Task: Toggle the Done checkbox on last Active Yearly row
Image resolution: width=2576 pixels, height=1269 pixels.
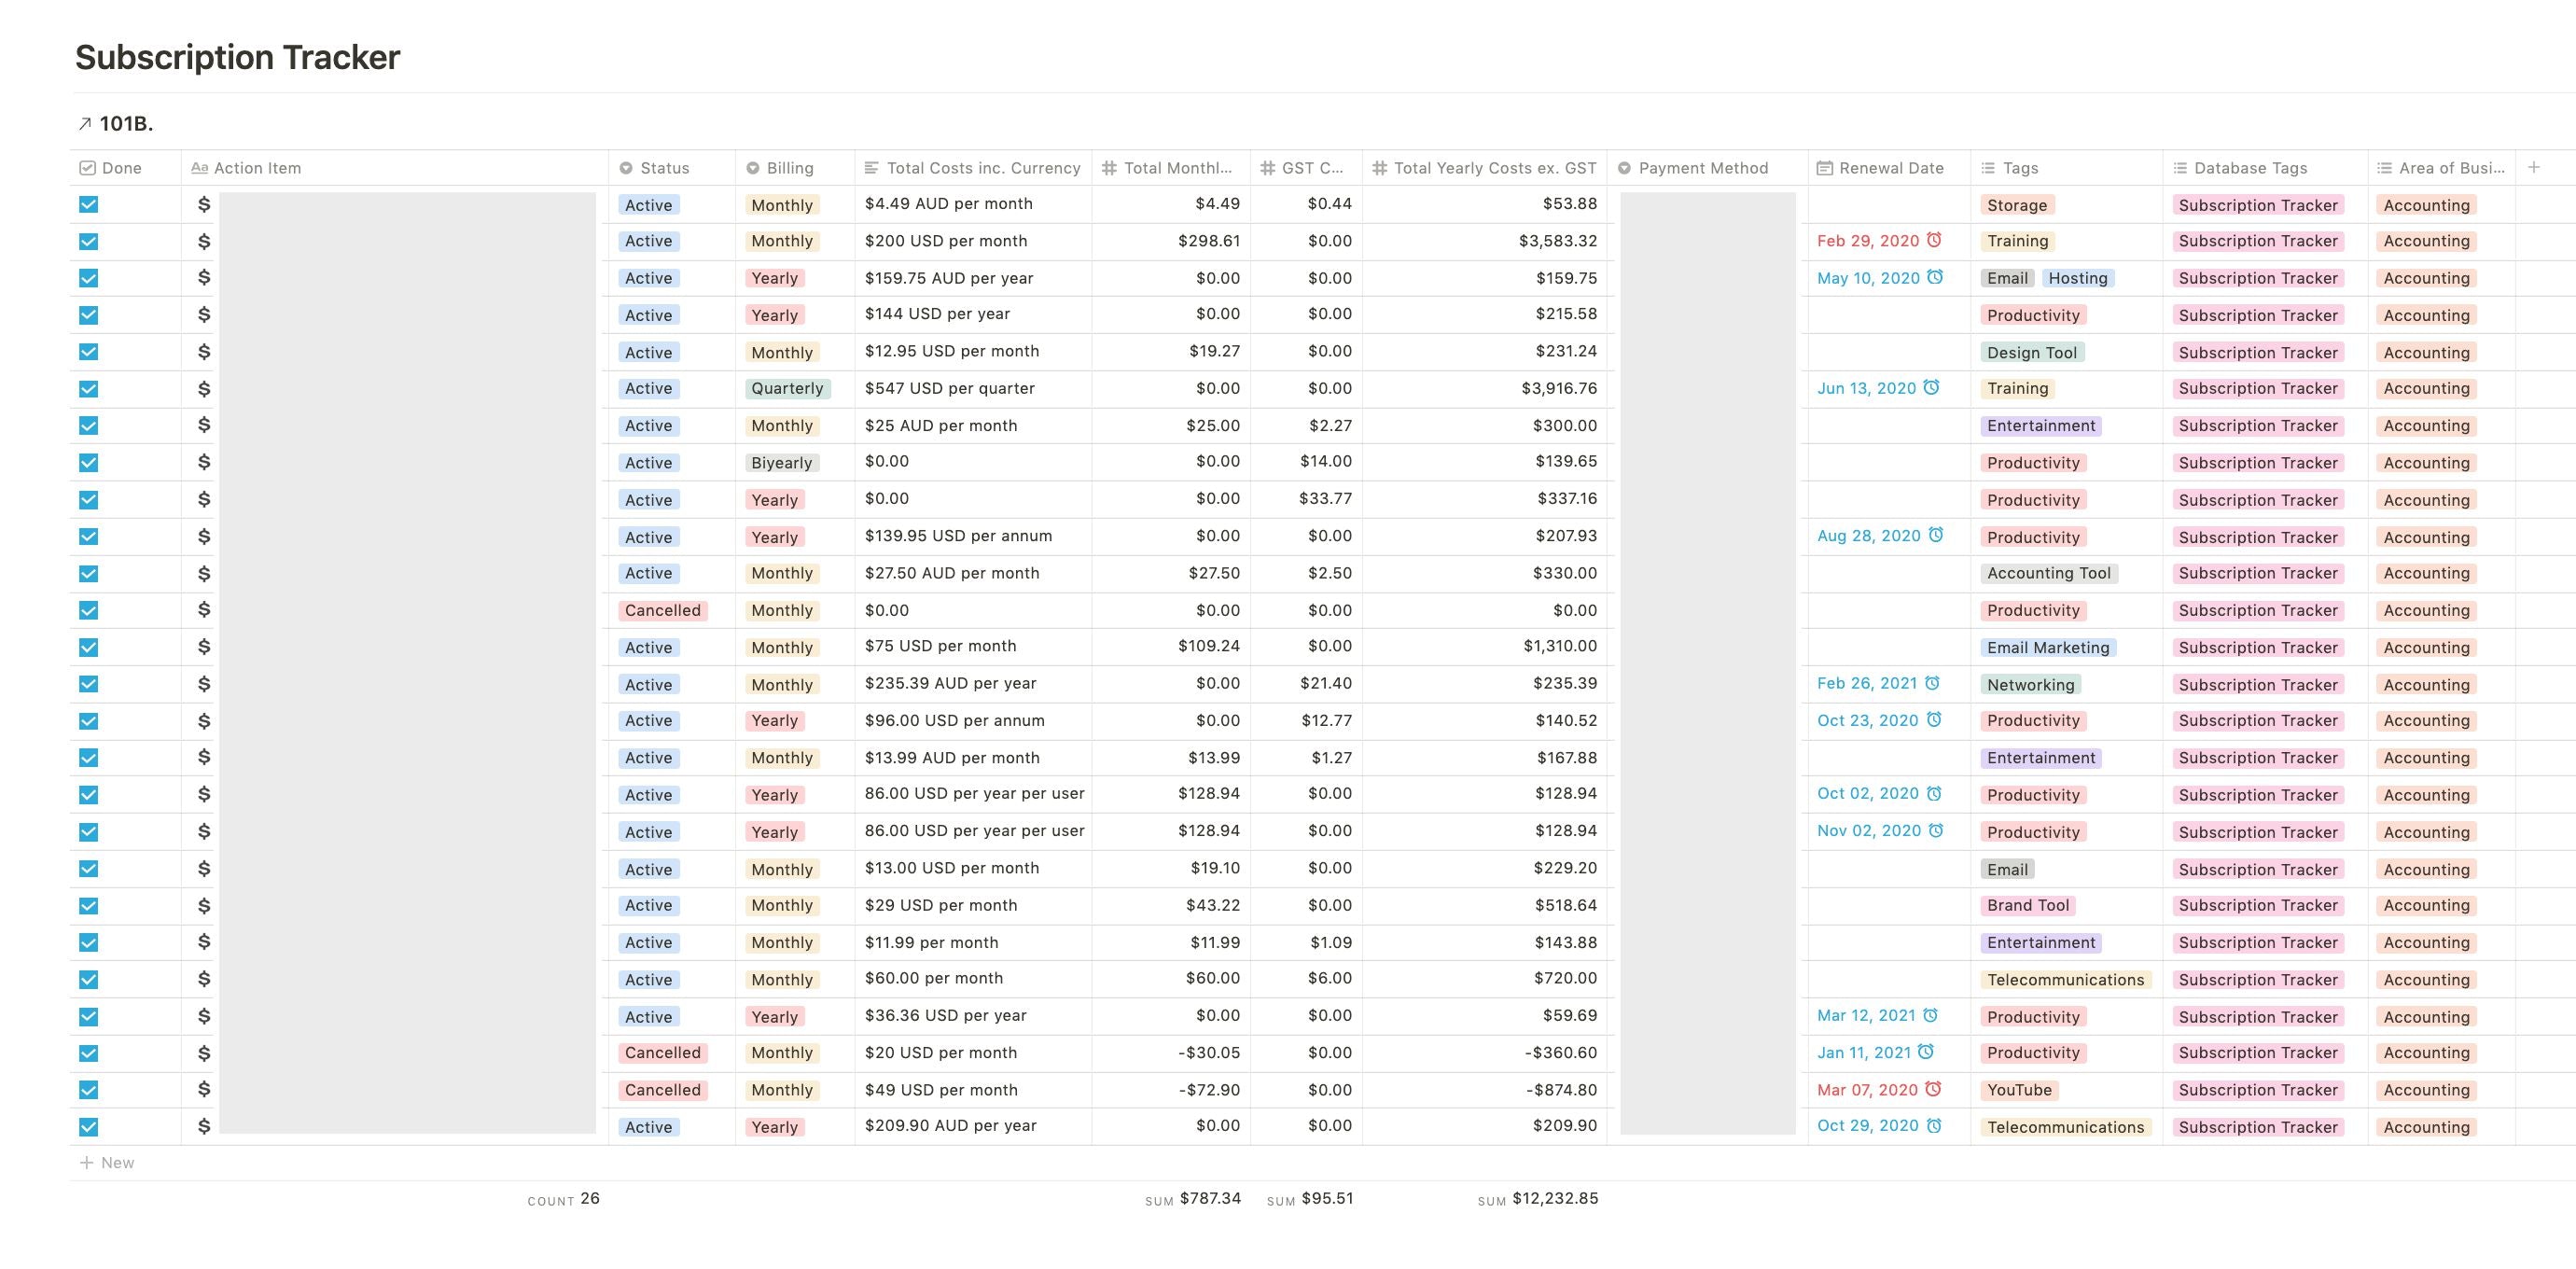Action: pyautogui.click(x=91, y=1124)
